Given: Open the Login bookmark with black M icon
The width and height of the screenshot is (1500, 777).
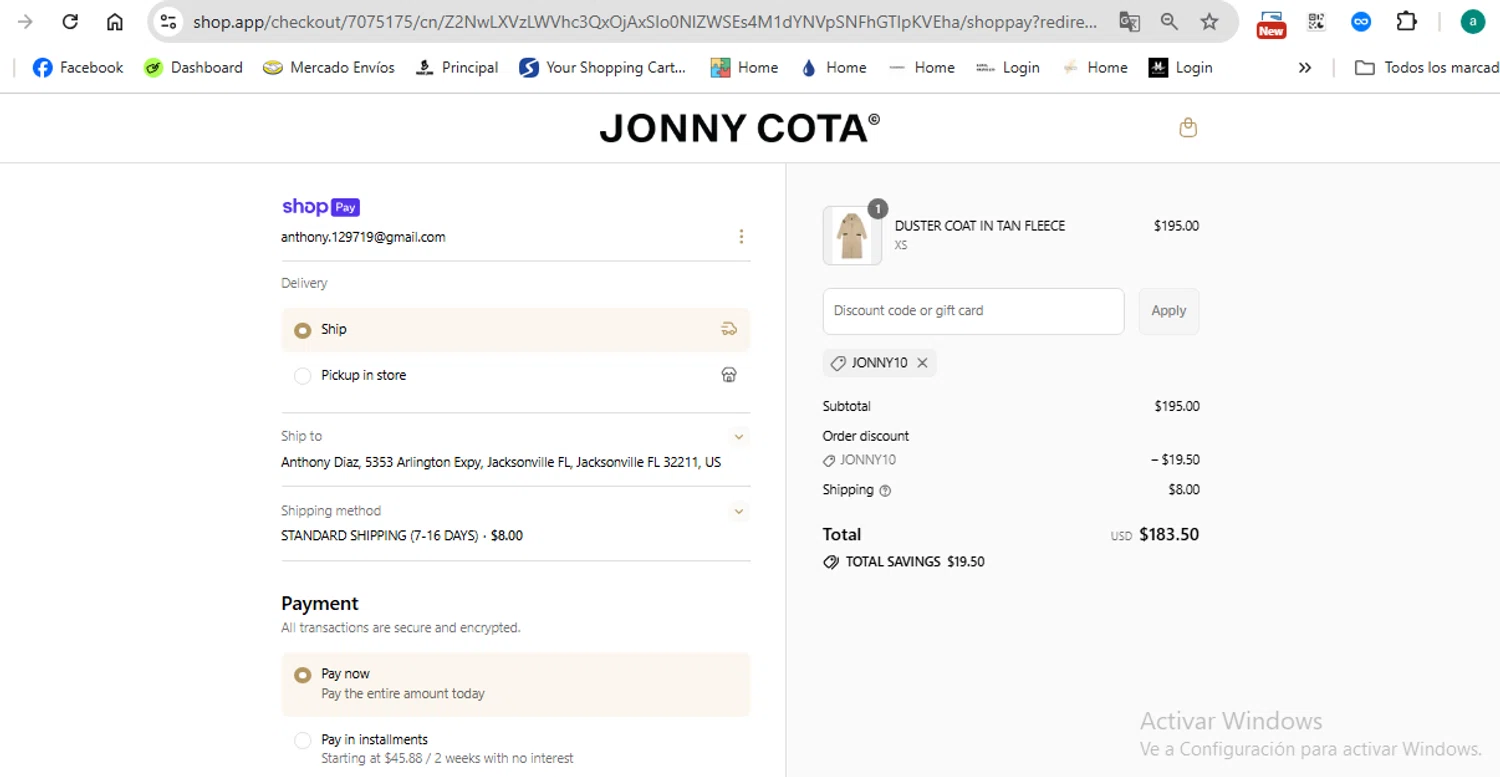Looking at the screenshot, I should (1181, 67).
